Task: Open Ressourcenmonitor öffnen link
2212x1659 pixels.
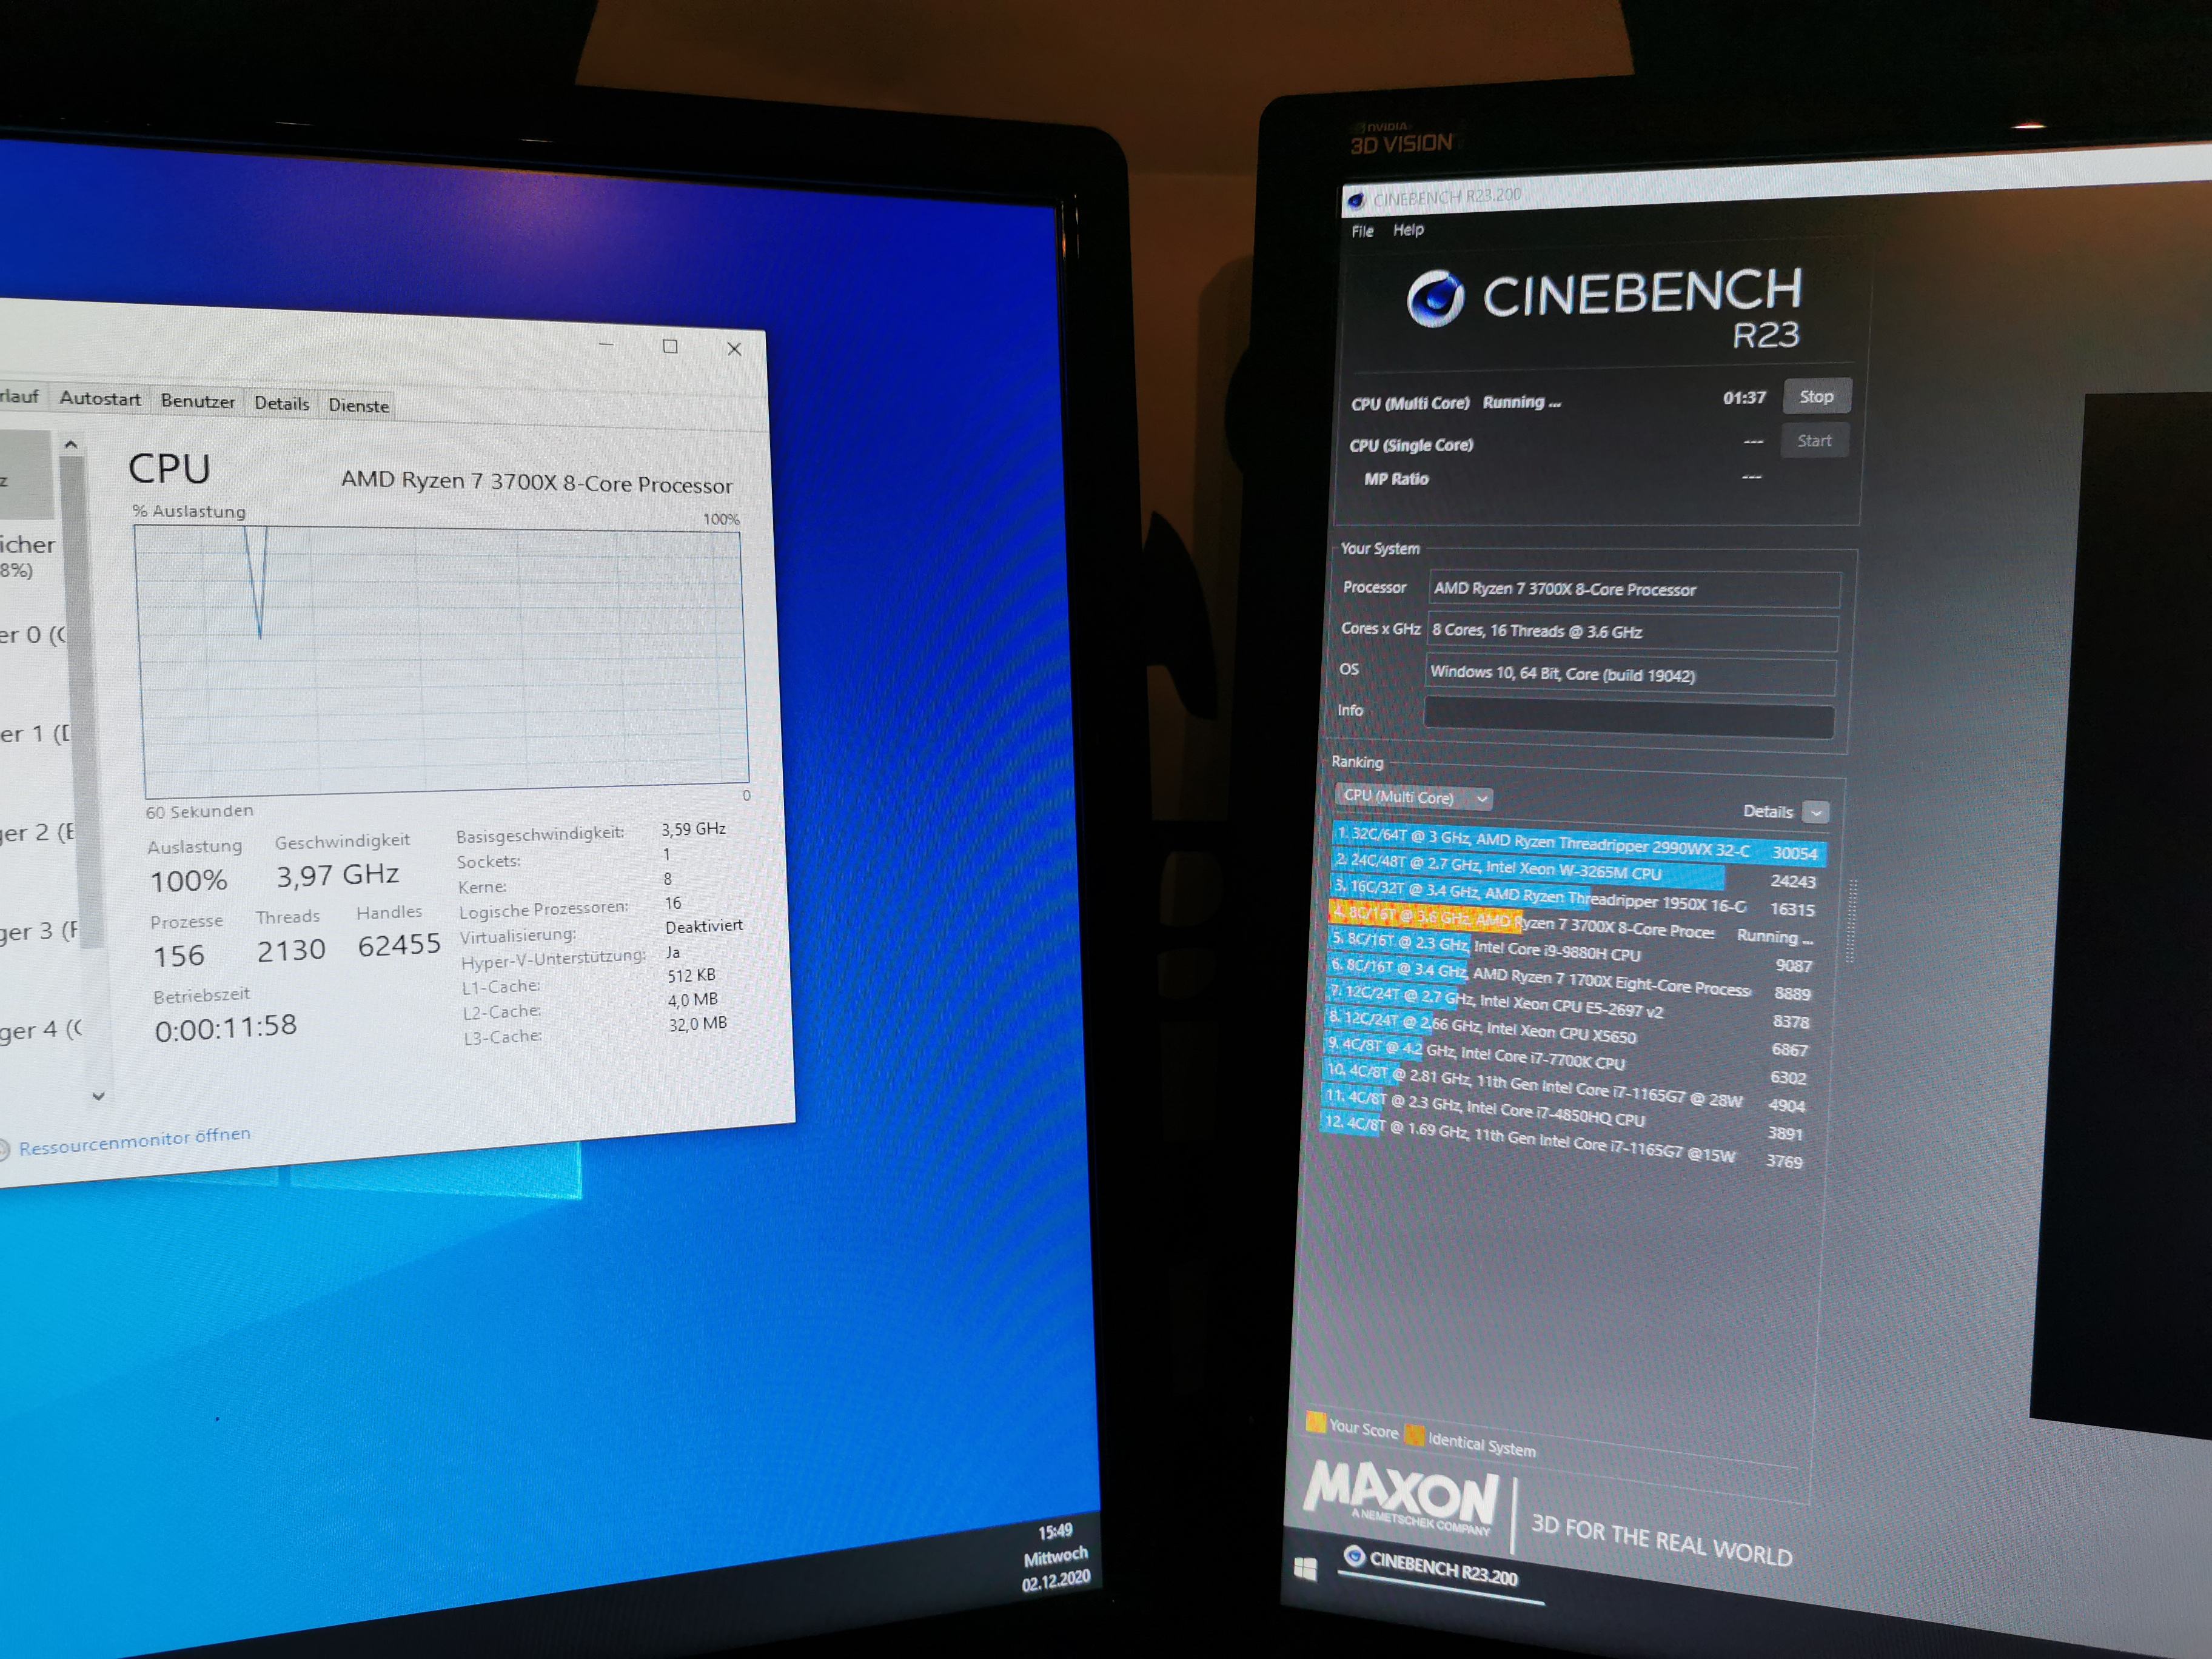Action: 135,1141
